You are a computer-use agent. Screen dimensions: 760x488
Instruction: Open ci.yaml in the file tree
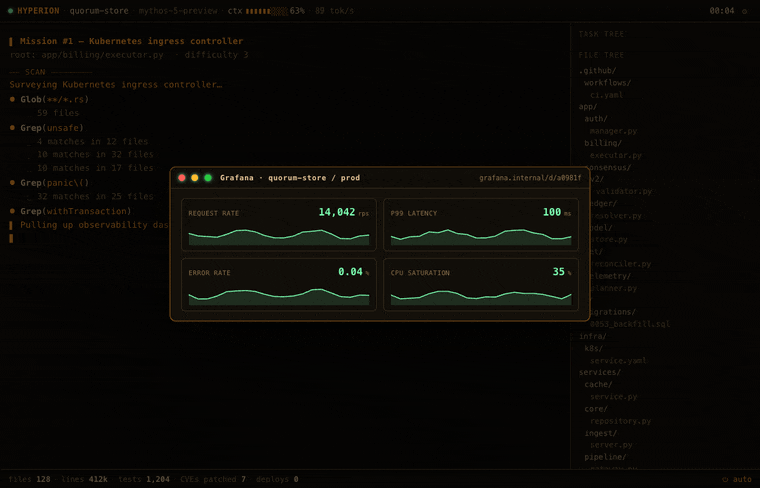click(607, 95)
